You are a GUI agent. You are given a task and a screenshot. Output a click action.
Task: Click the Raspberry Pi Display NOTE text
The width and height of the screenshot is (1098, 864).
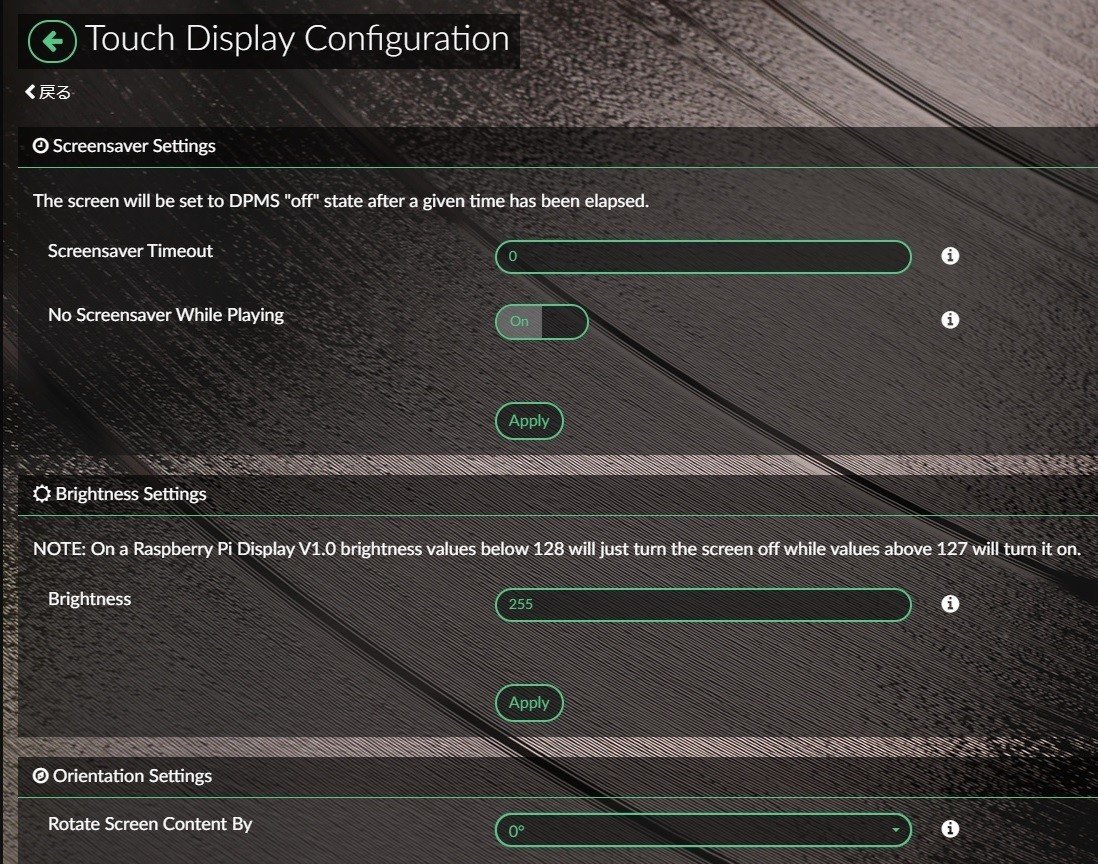[557, 549]
